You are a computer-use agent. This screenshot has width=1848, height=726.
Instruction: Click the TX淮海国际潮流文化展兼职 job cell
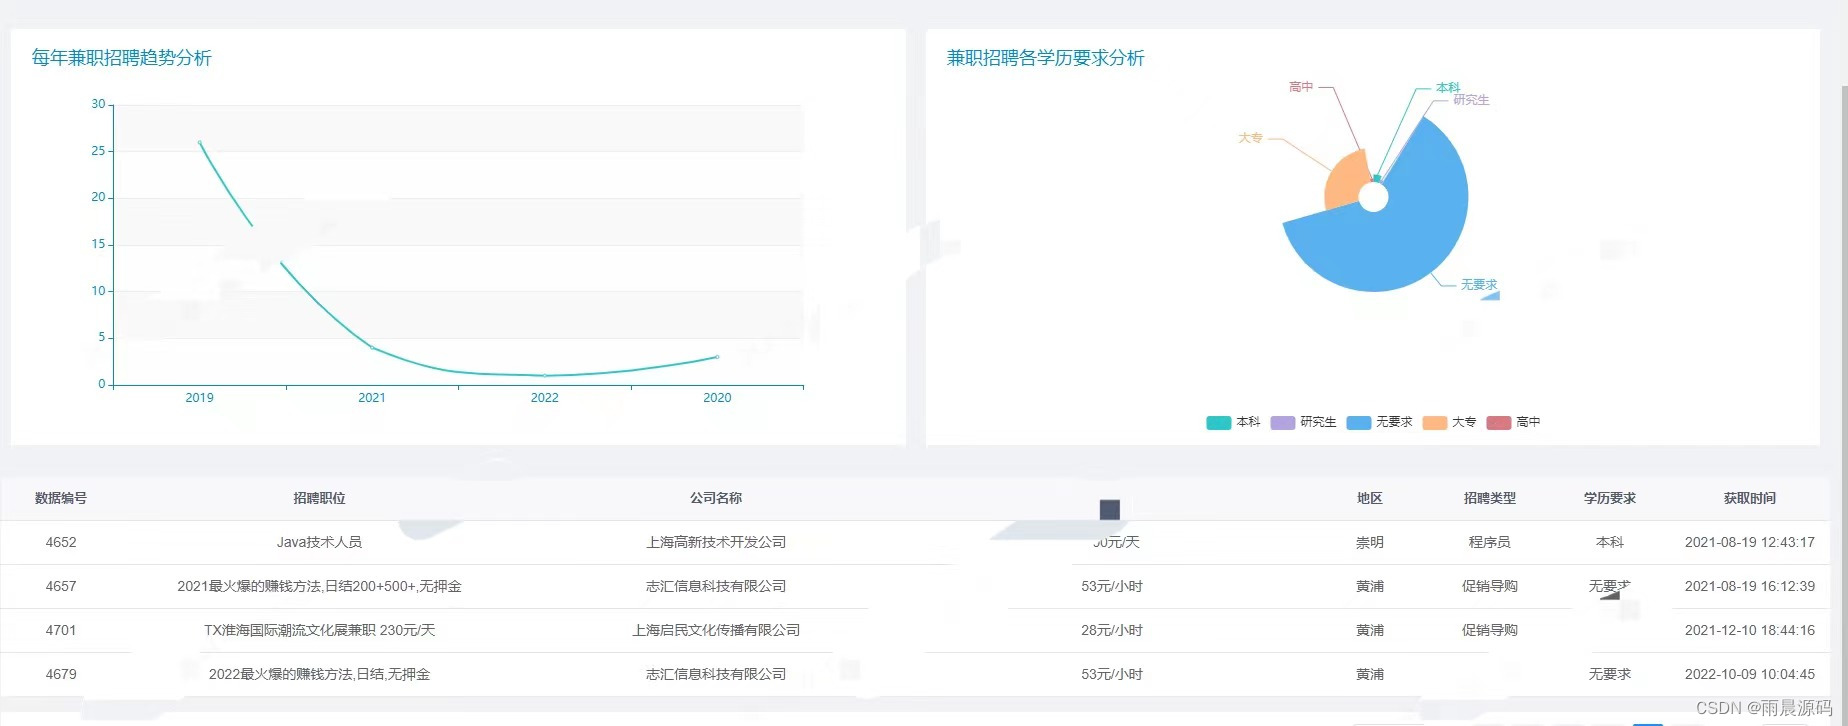click(x=319, y=630)
